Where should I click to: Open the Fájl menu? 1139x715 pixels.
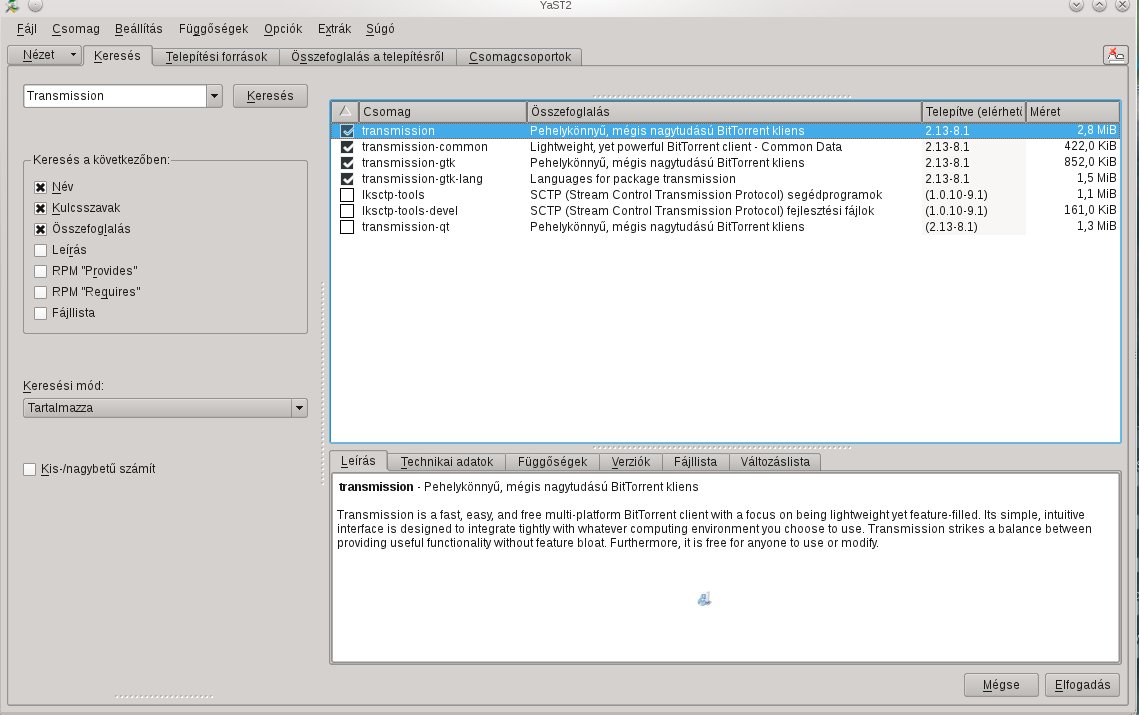[x=27, y=29]
